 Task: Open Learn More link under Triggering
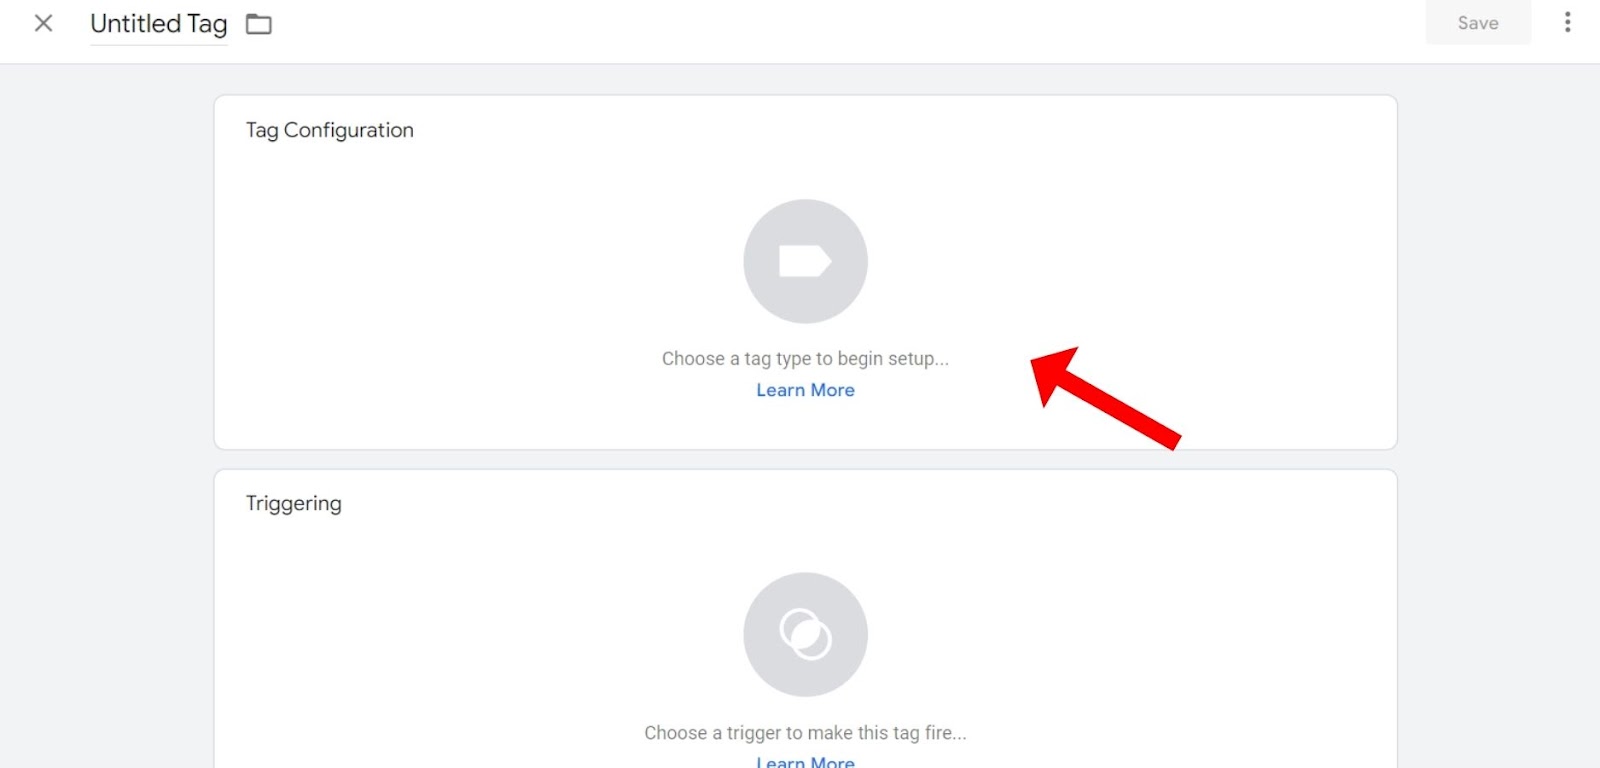(805, 761)
